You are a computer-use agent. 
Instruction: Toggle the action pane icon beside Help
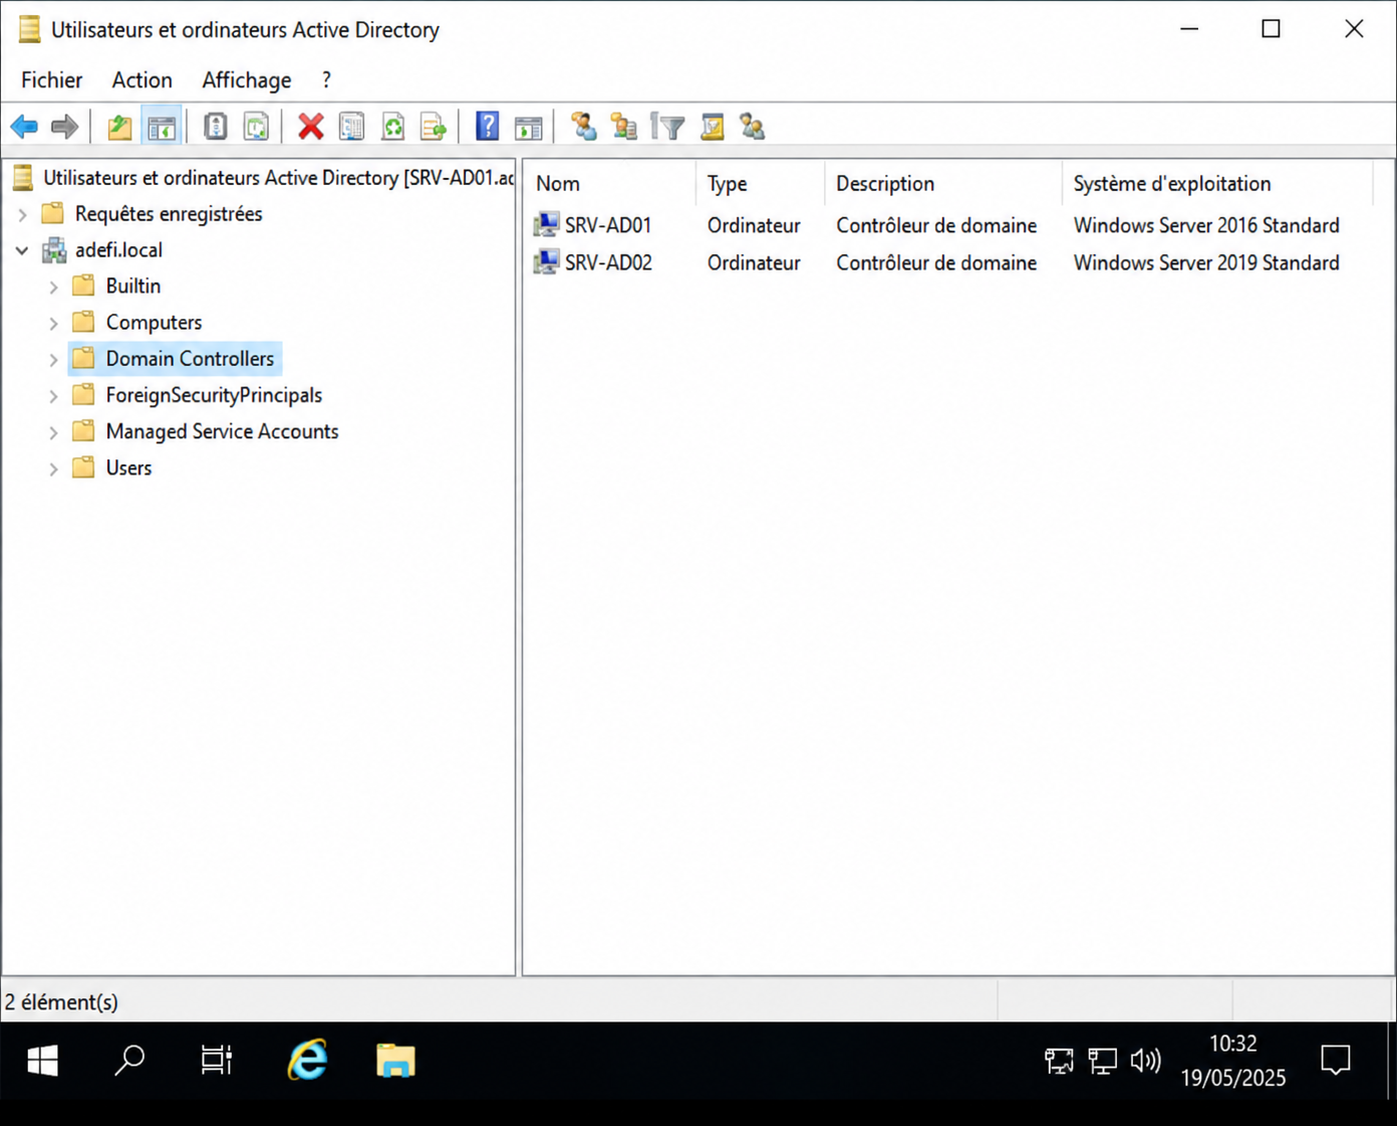tap(528, 127)
